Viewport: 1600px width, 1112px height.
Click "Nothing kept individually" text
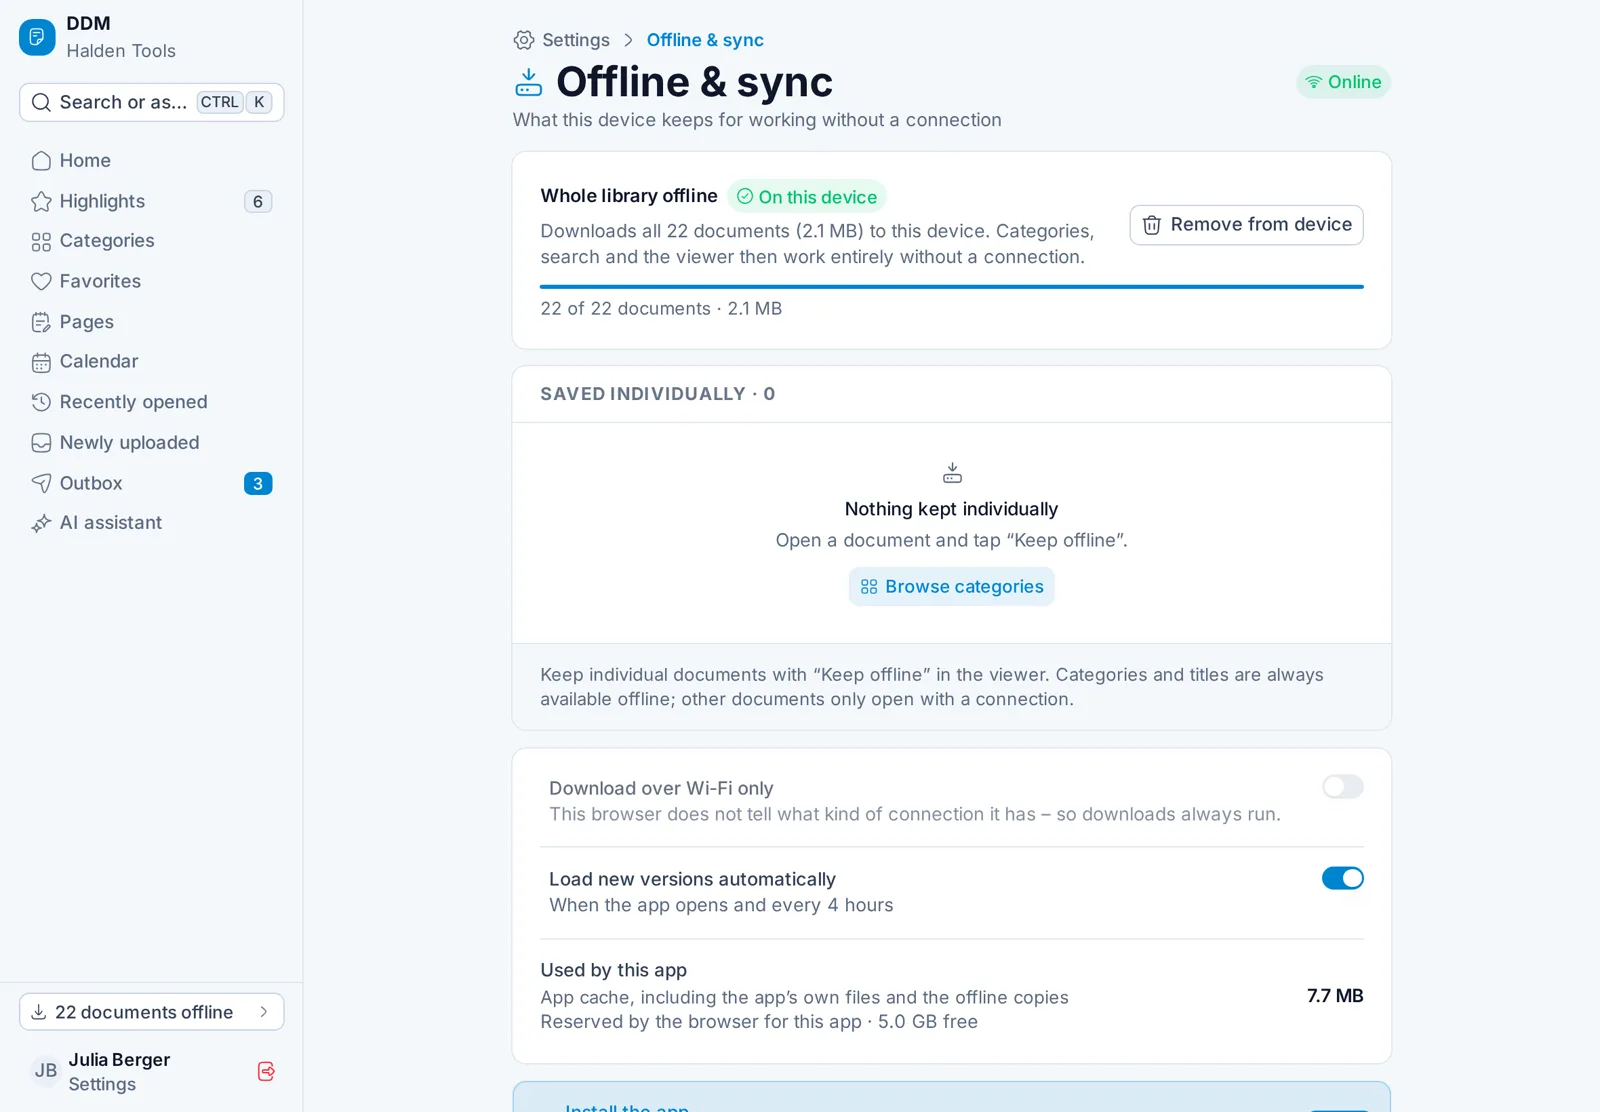[951, 509]
